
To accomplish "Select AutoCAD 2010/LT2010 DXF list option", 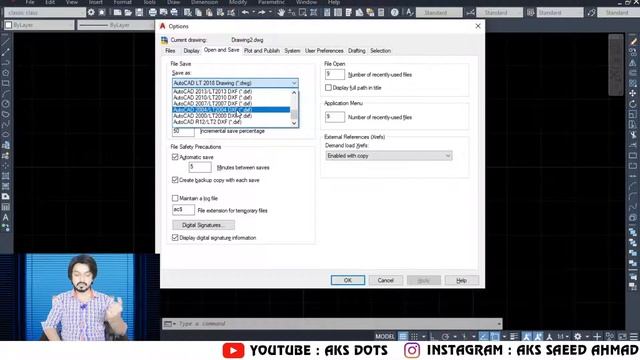I will [231, 98].
